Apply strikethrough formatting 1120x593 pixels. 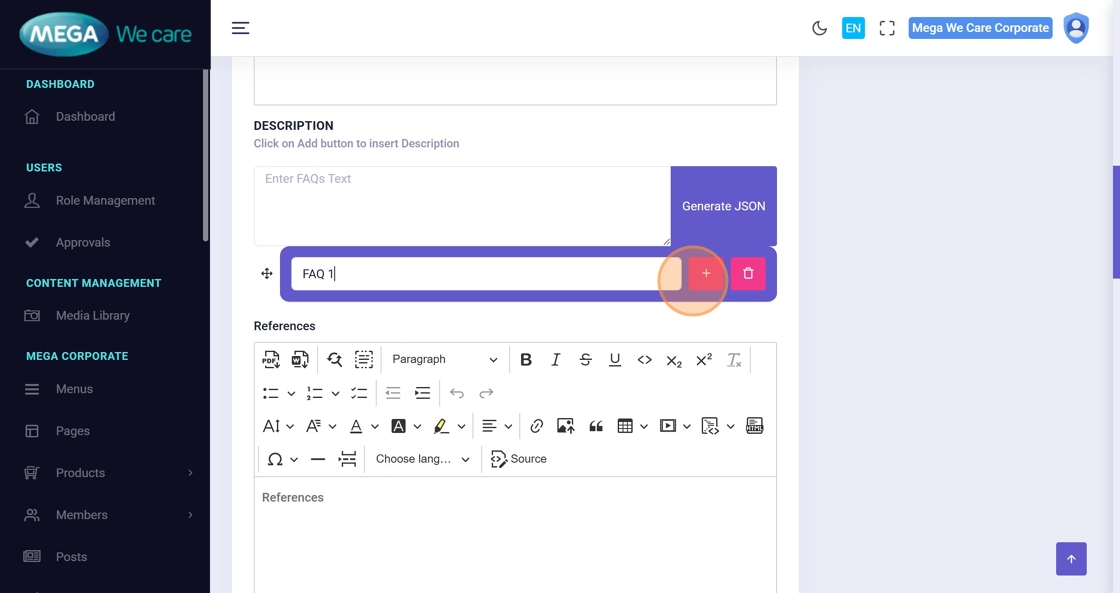click(x=586, y=360)
